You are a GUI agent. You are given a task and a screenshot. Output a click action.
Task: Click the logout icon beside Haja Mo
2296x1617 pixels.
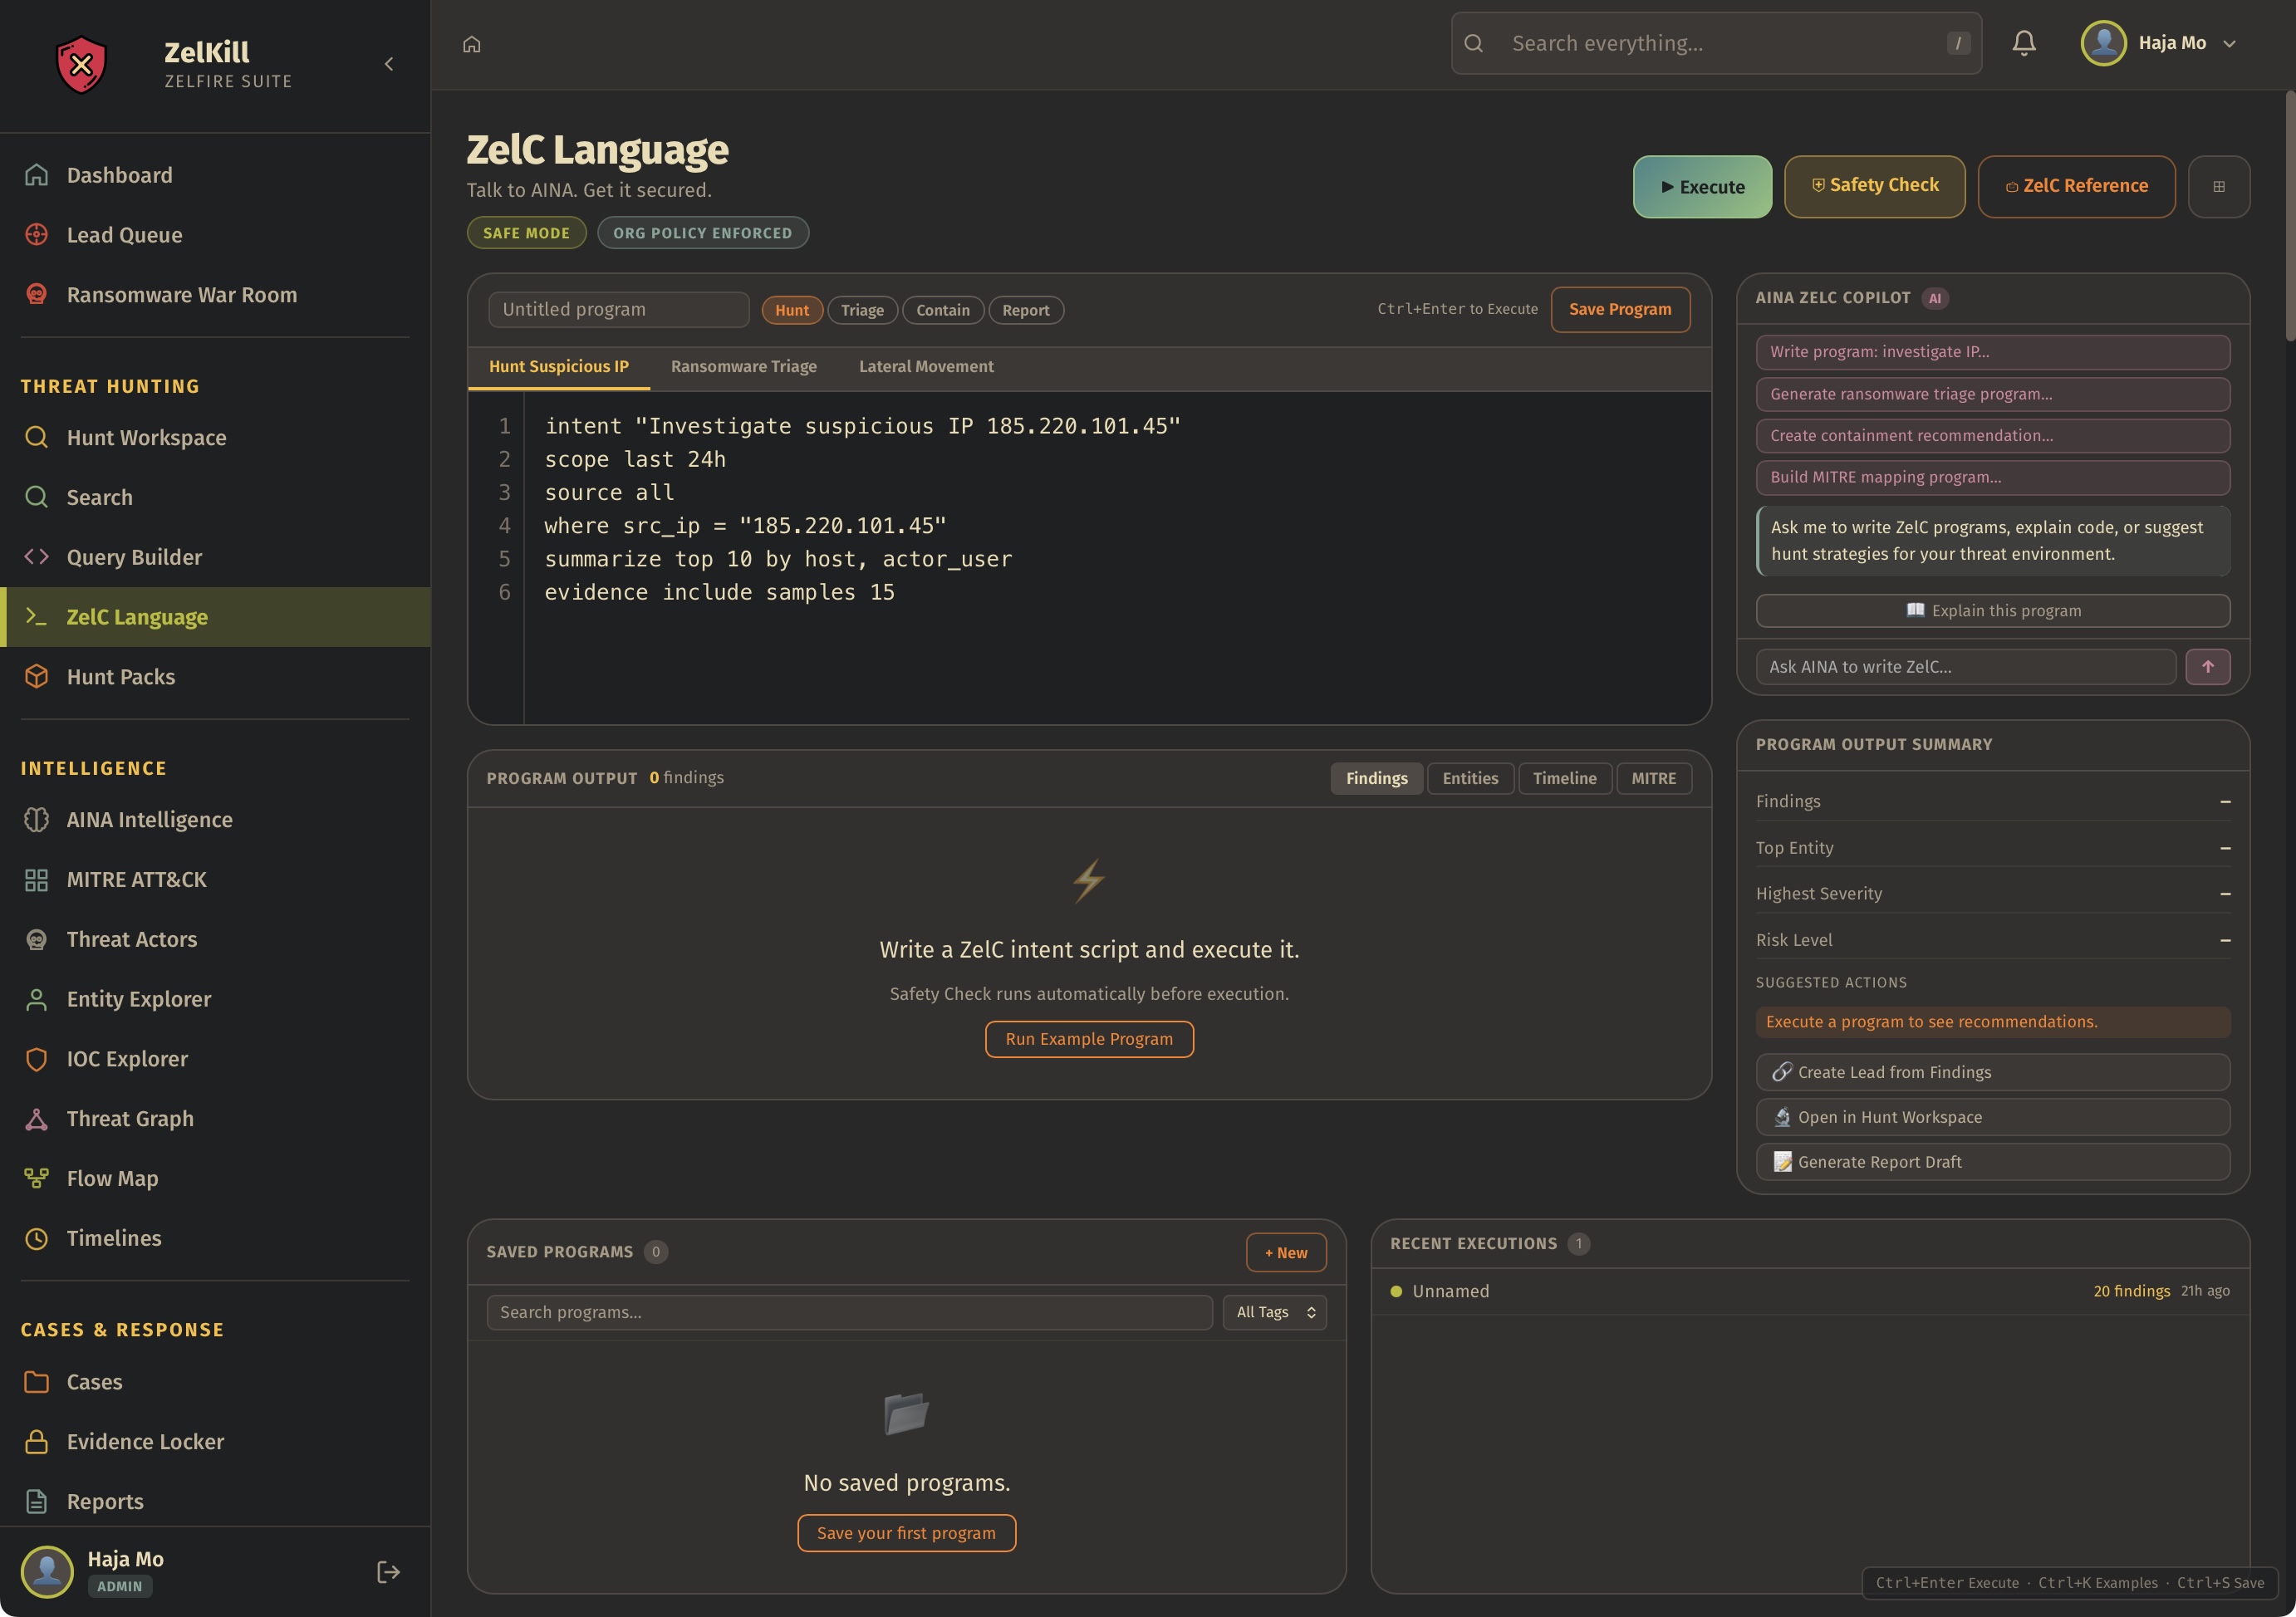388,1572
